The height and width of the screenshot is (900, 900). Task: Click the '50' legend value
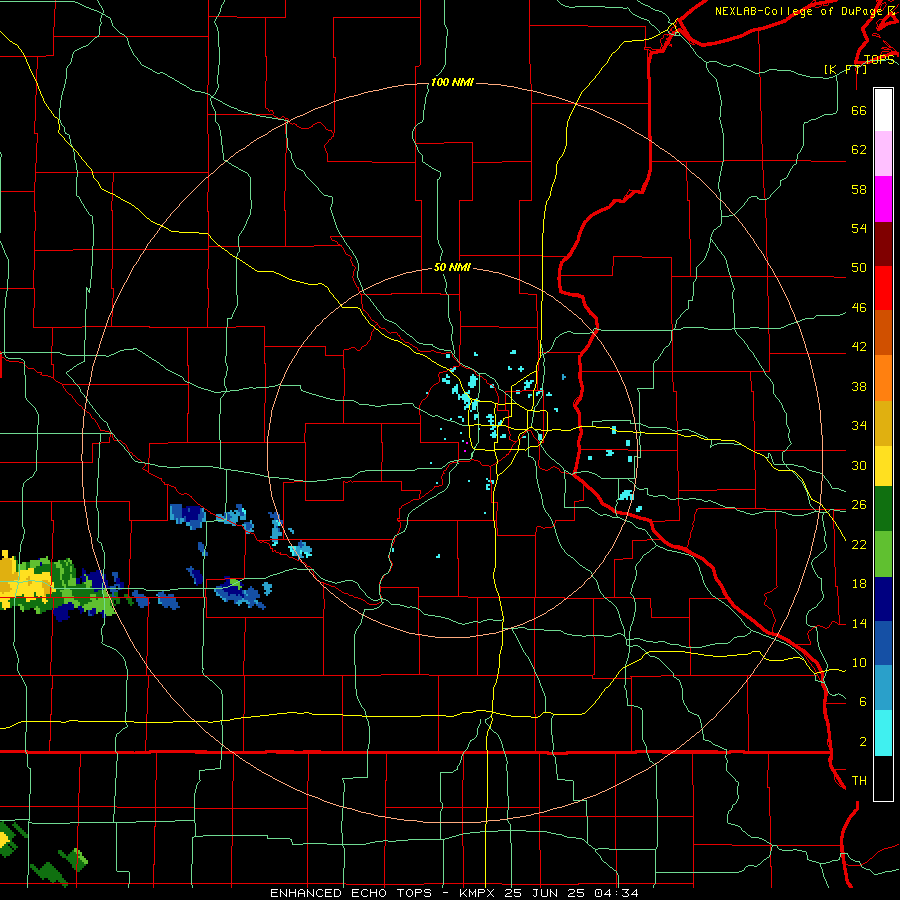point(859,268)
